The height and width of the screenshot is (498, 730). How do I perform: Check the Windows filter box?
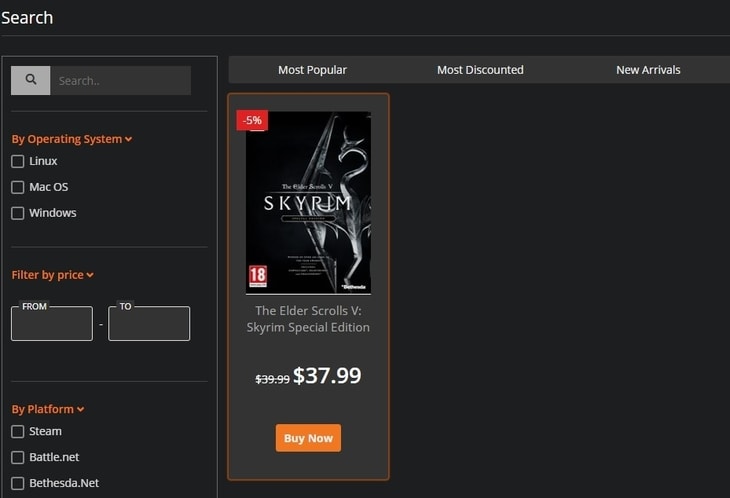(18, 213)
